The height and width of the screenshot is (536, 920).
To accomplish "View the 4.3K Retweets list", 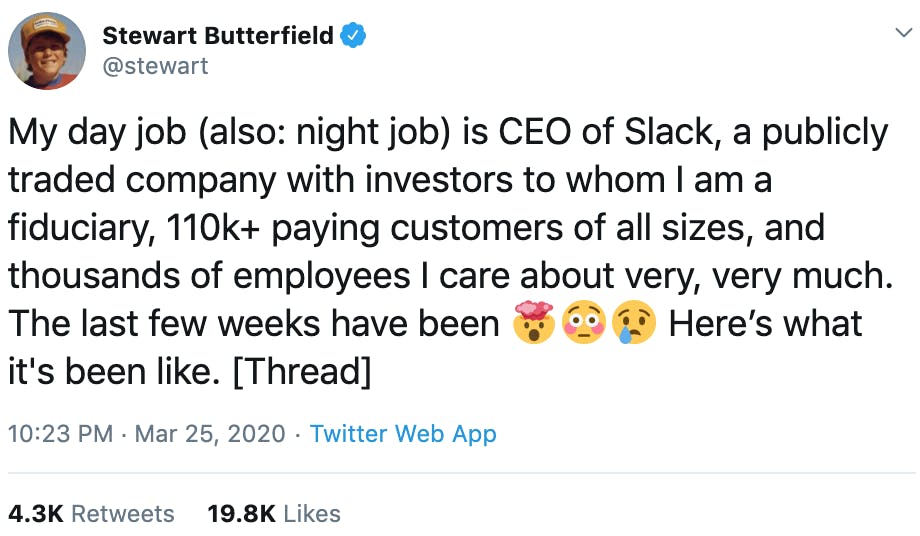I will [x=91, y=513].
